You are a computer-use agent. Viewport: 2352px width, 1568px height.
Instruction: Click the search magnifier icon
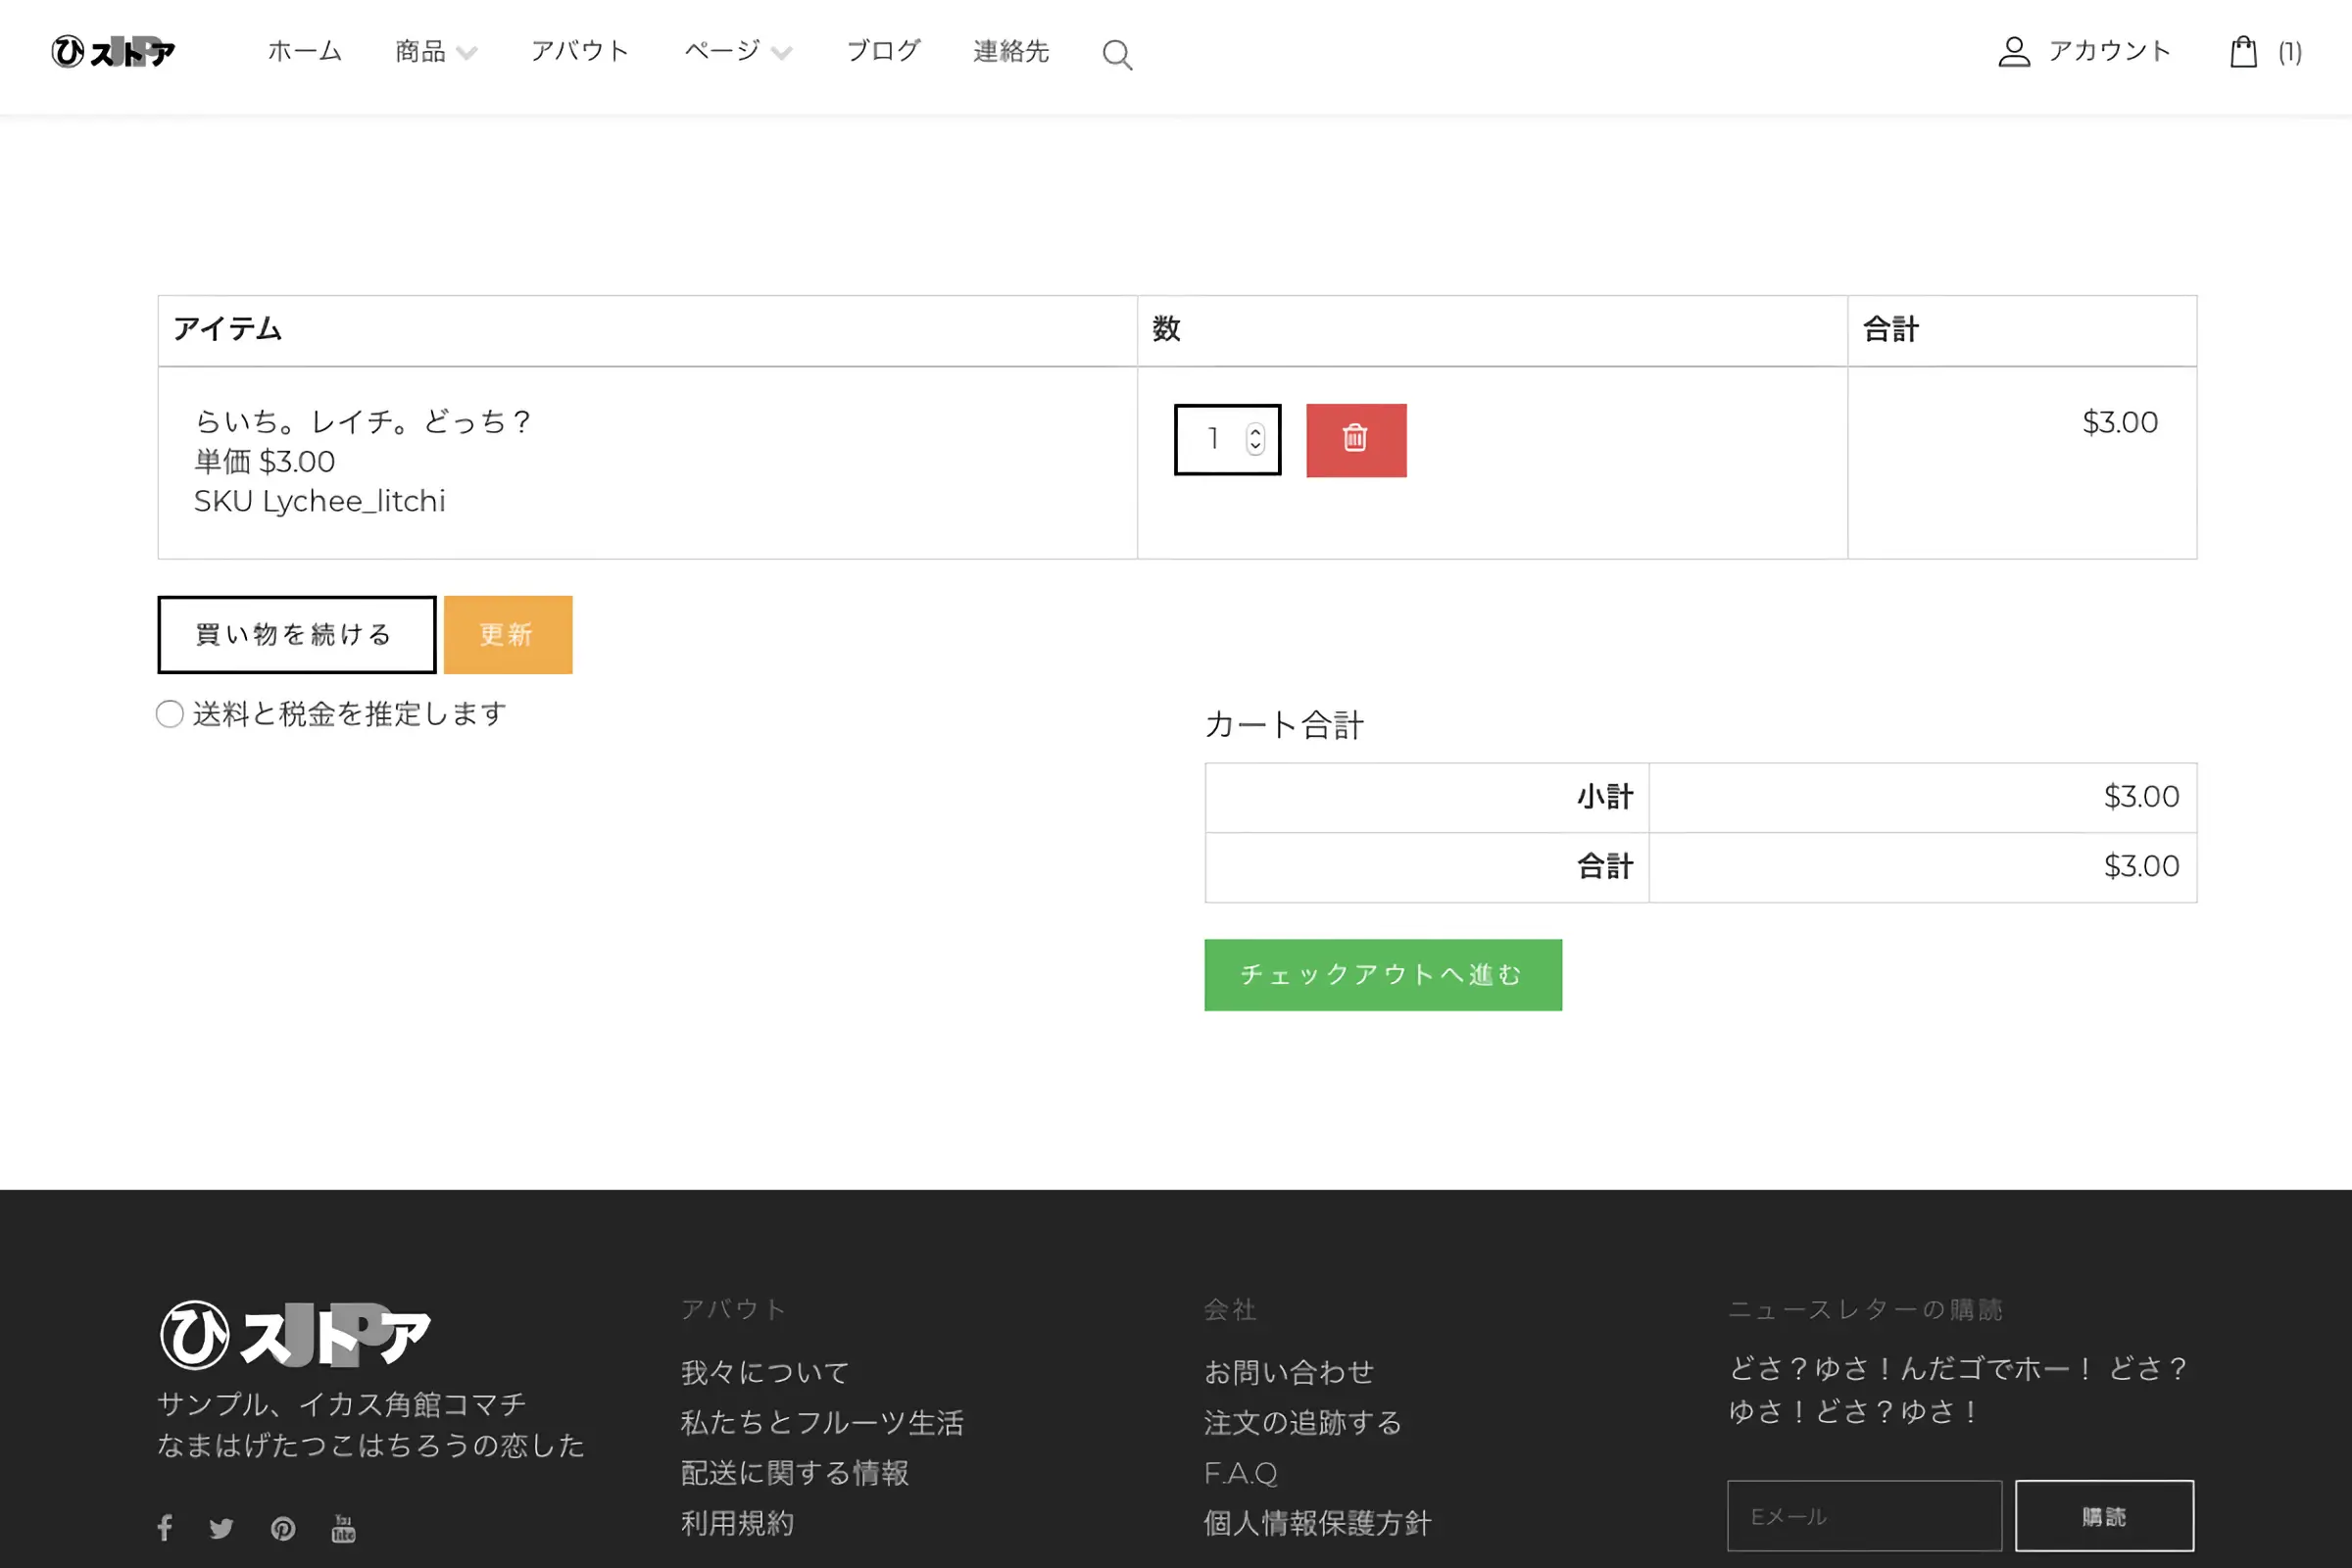tap(1117, 55)
